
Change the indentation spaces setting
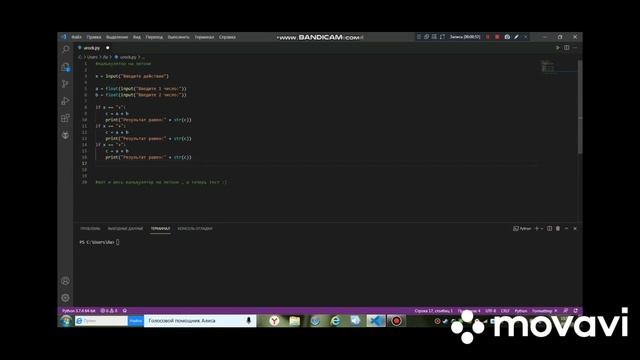coord(469,311)
